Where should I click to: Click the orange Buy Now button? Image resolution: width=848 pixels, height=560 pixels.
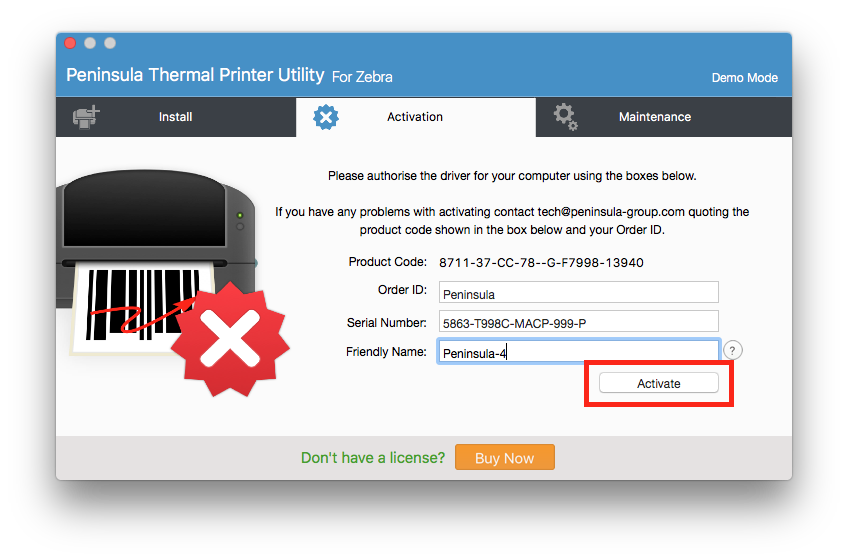505,458
